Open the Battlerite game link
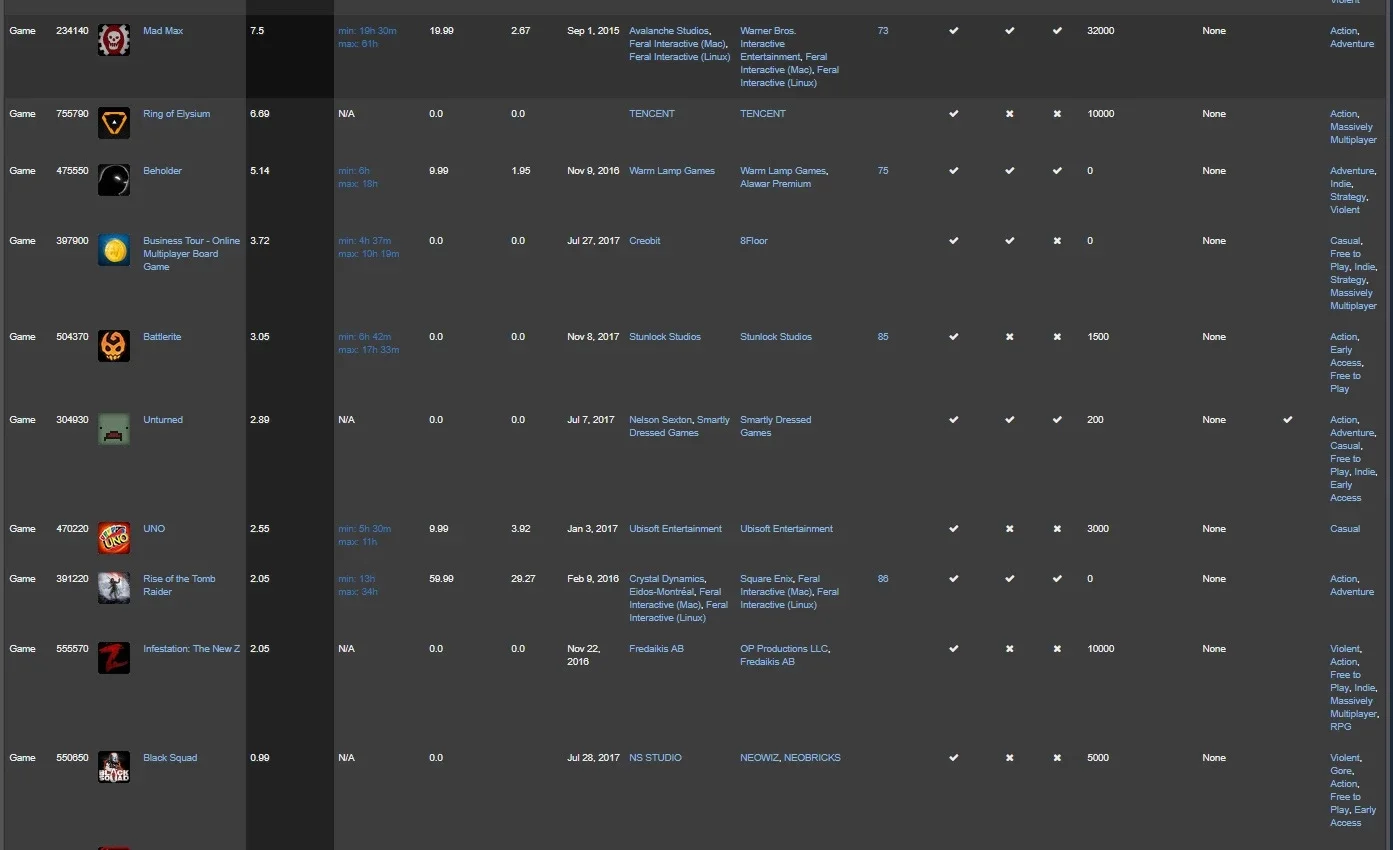1393x850 pixels. (x=162, y=337)
